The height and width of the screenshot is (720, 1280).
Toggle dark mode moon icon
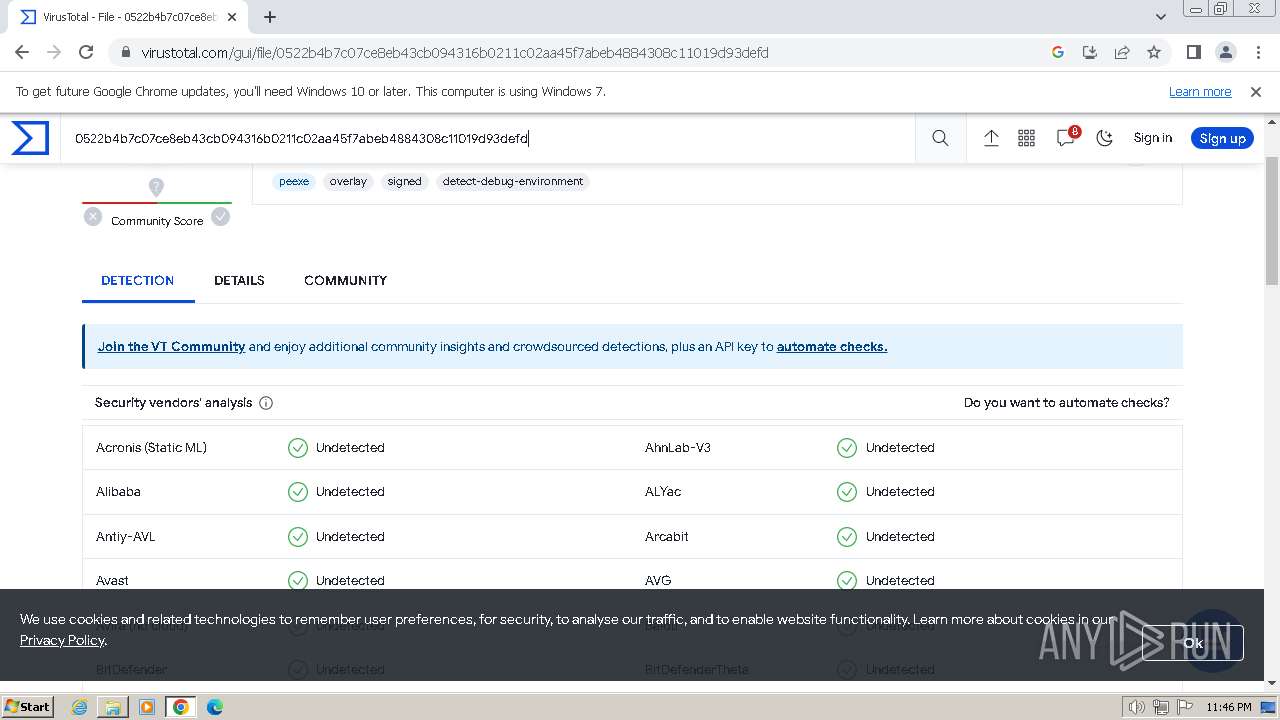[x=1104, y=138]
